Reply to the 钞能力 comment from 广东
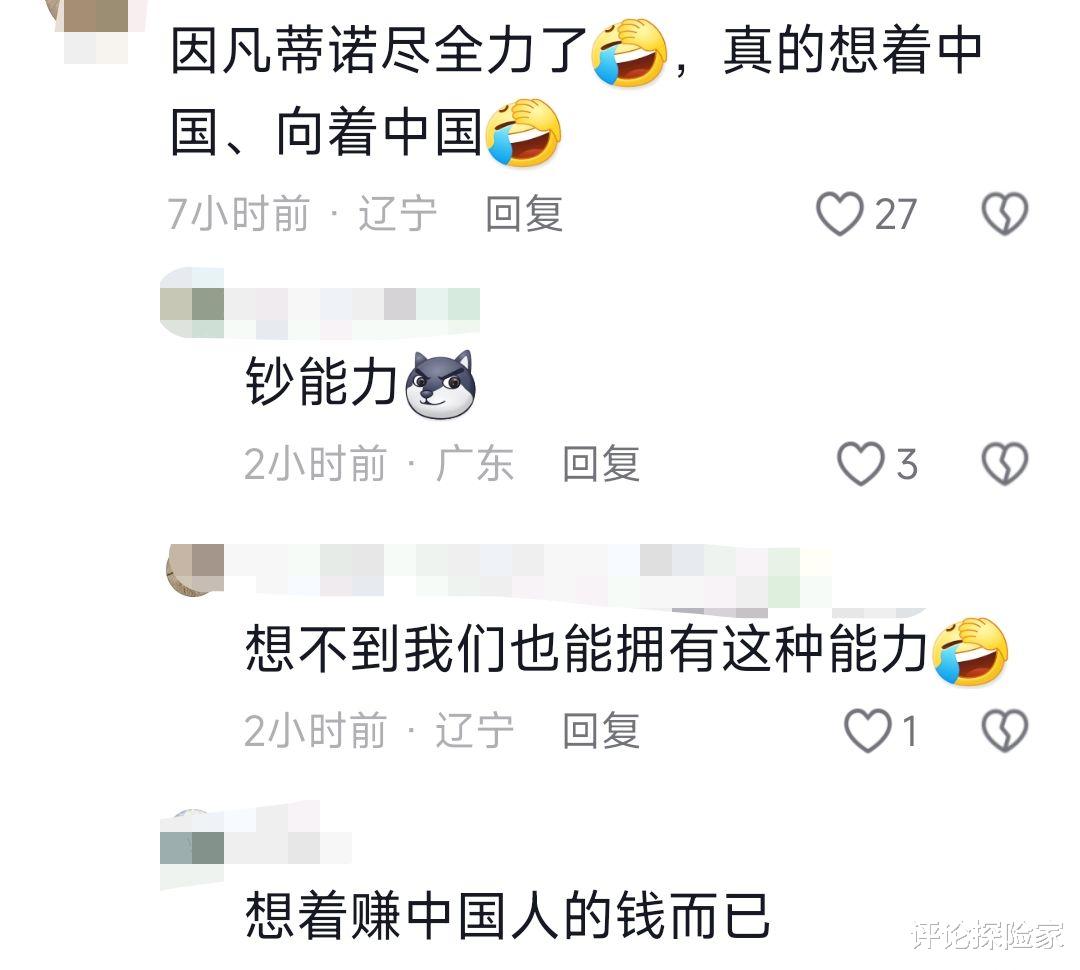Viewport: 1080px width, 970px height. [x=601, y=464]
